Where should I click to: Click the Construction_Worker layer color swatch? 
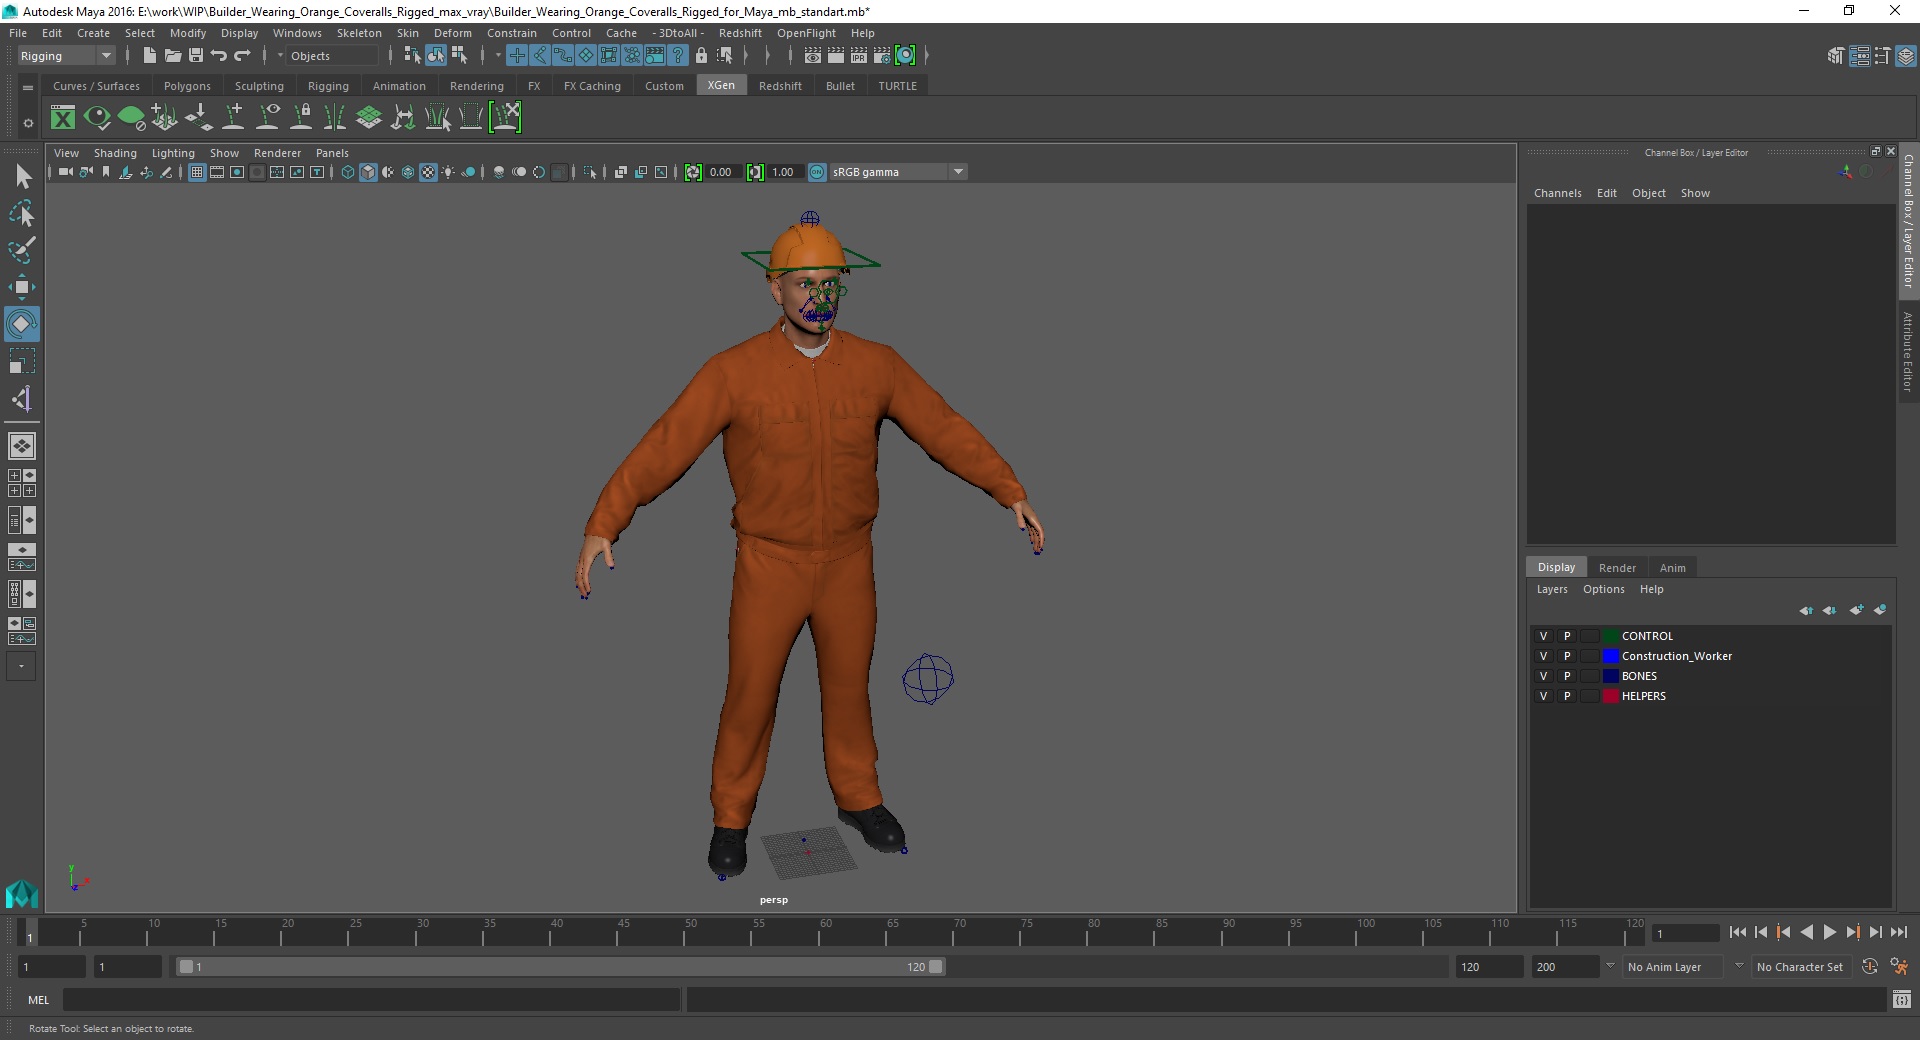pyautogui.click(x=1610, y=656)
